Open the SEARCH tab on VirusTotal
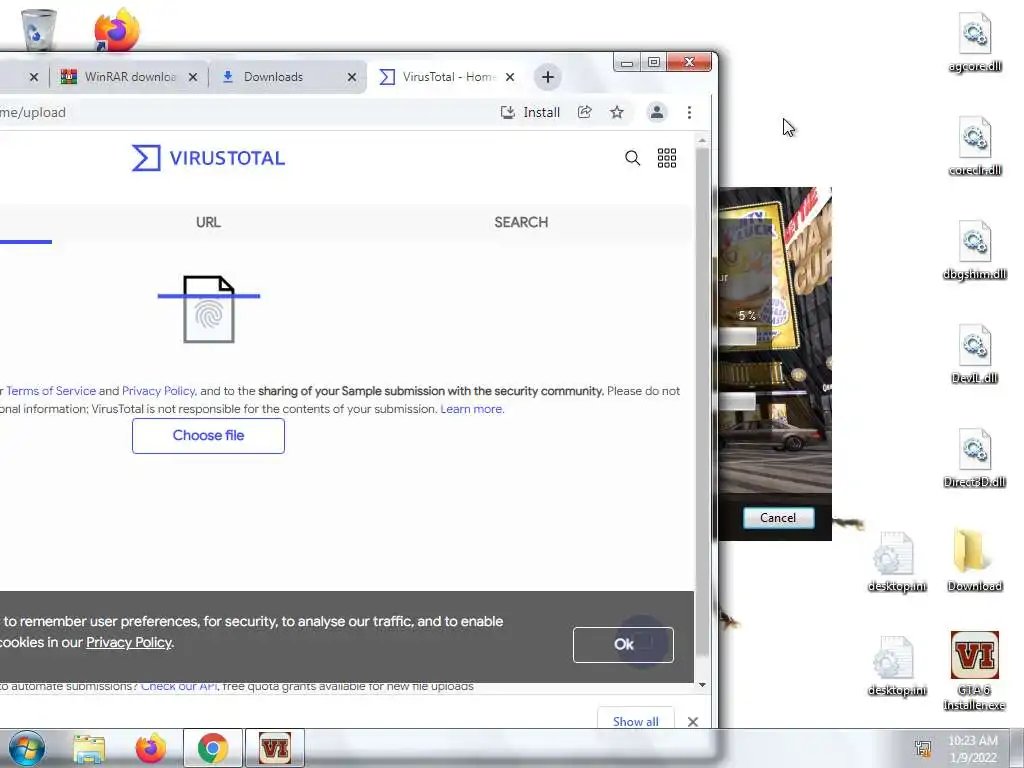This screenshot has width=1024, height=768. pyautogui.click(x=521, y=222)
